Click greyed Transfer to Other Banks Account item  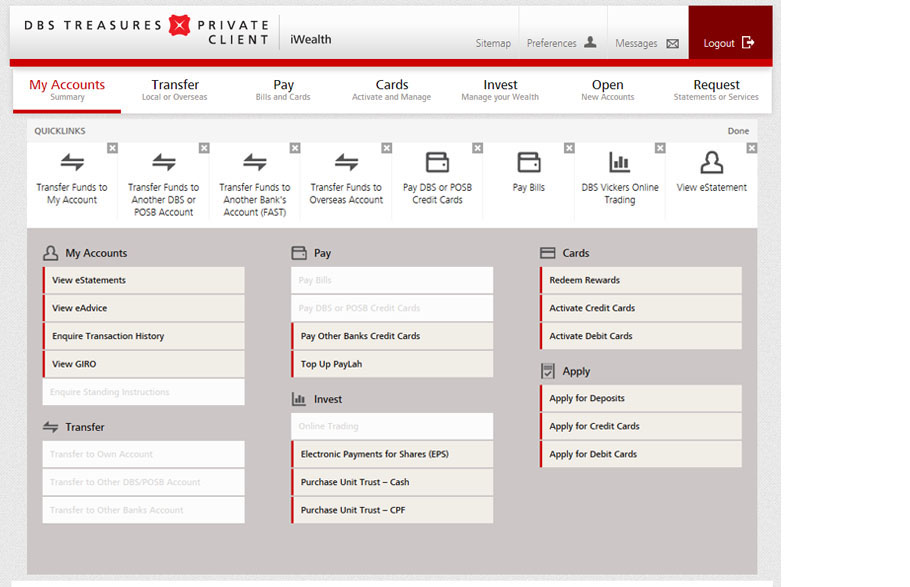(143, 510)
